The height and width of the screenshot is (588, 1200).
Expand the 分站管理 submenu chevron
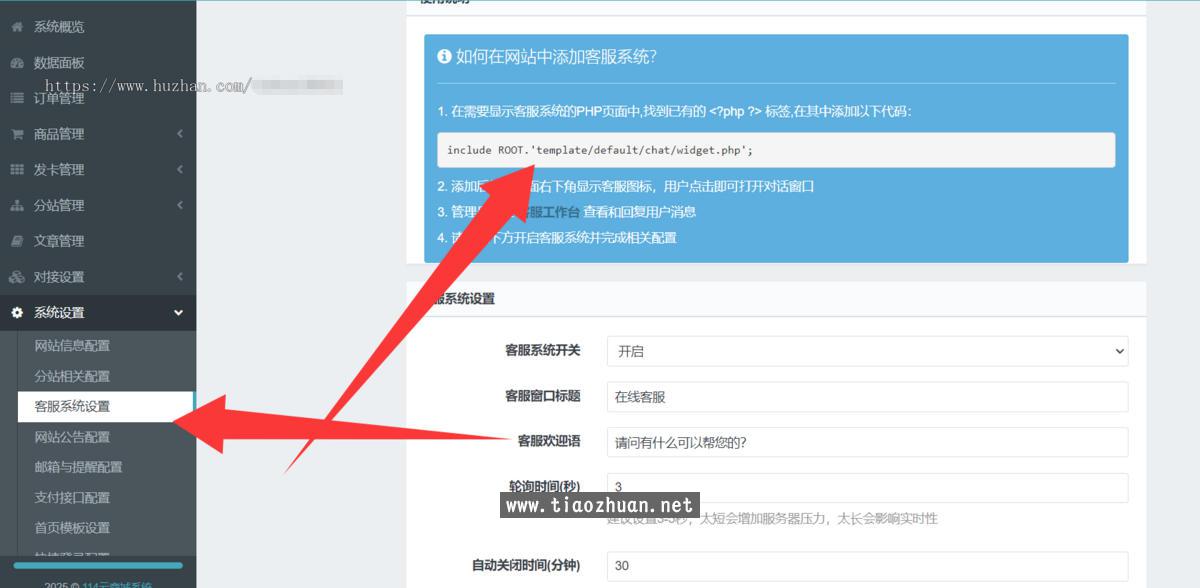coord(179,205)
